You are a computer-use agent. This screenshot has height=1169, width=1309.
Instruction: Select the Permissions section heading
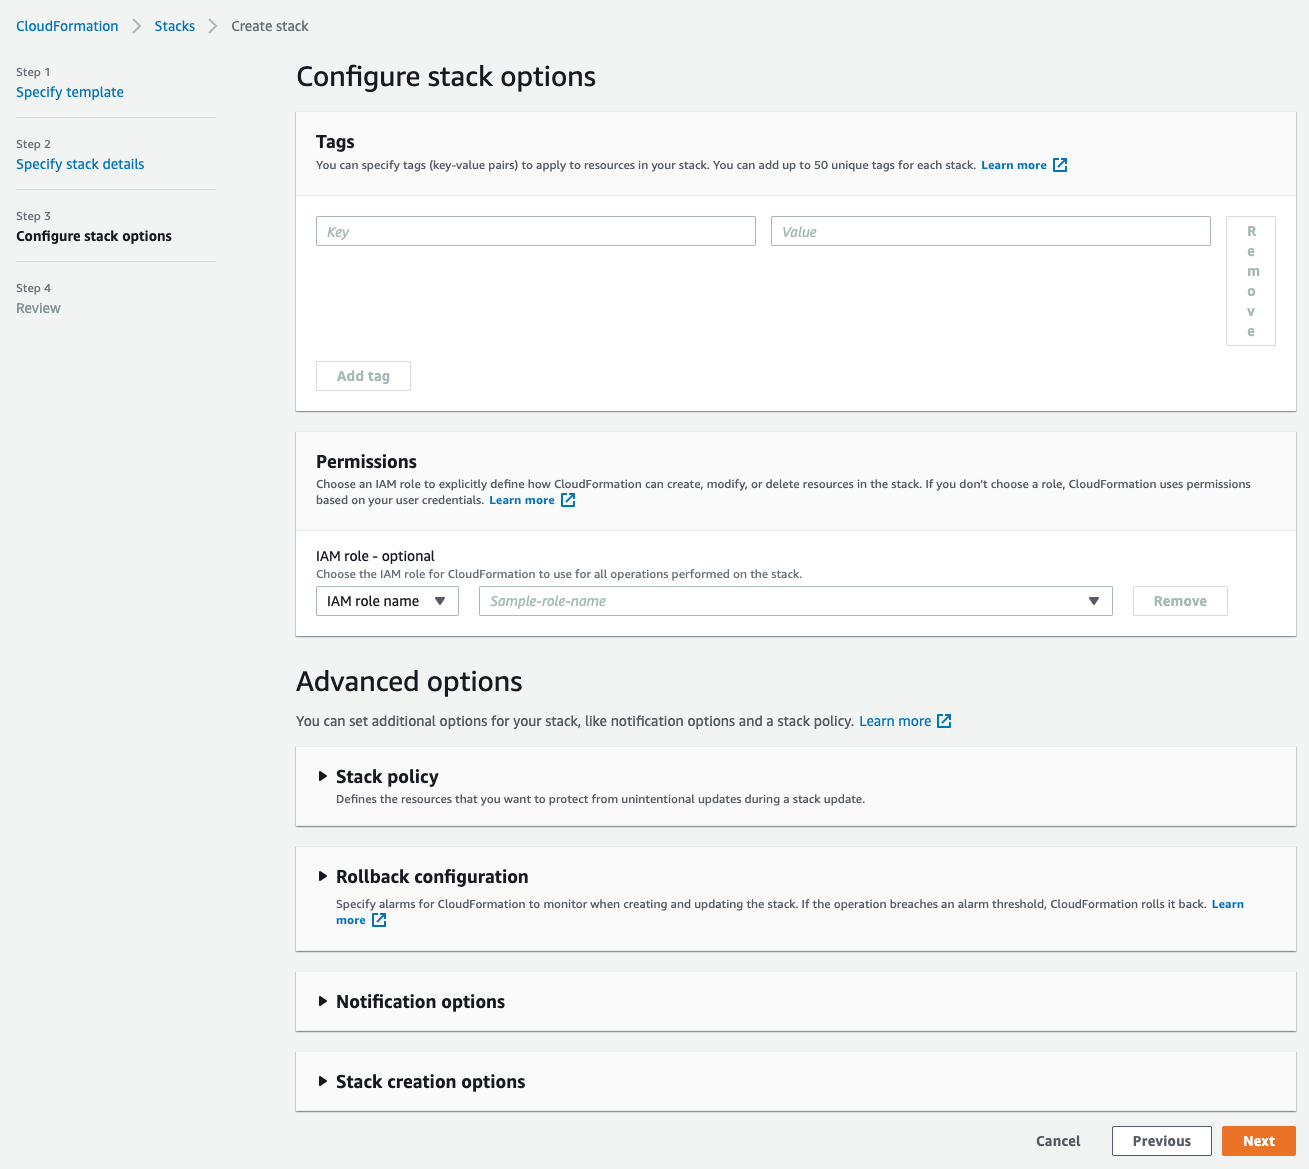coord(366,461)
